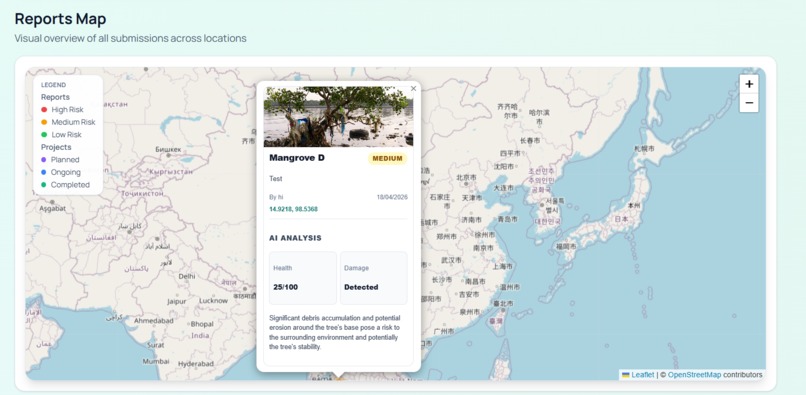Click the Reports legend section label
The height and width of the screenshot is (395, 806).
pos(55,97)
